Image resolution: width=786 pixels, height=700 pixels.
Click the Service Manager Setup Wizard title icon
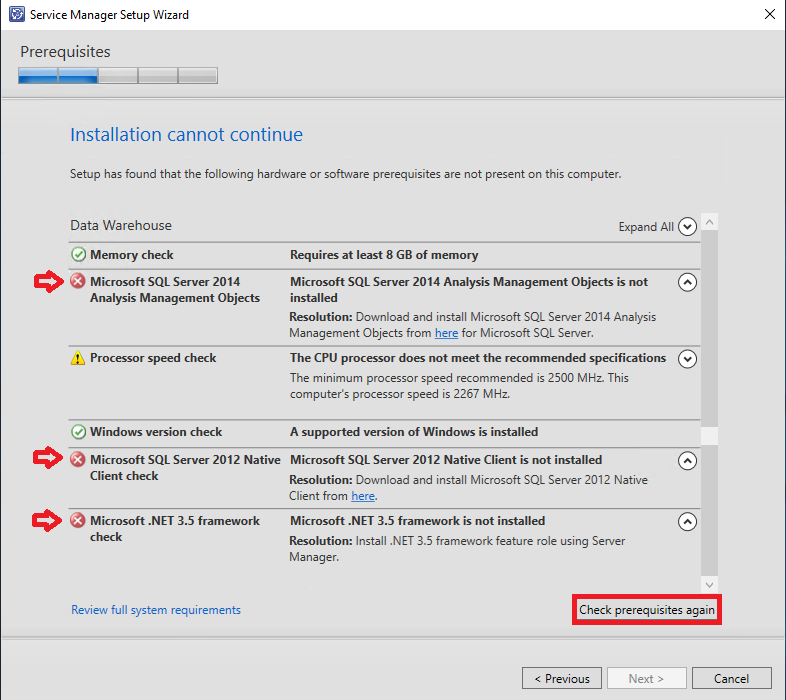point(17,14)
